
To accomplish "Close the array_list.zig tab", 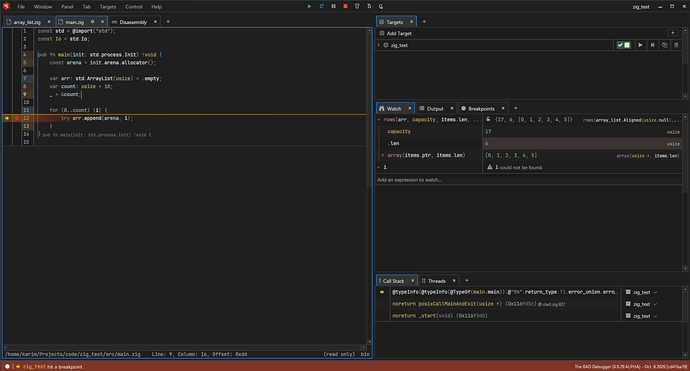I will 49,22.
